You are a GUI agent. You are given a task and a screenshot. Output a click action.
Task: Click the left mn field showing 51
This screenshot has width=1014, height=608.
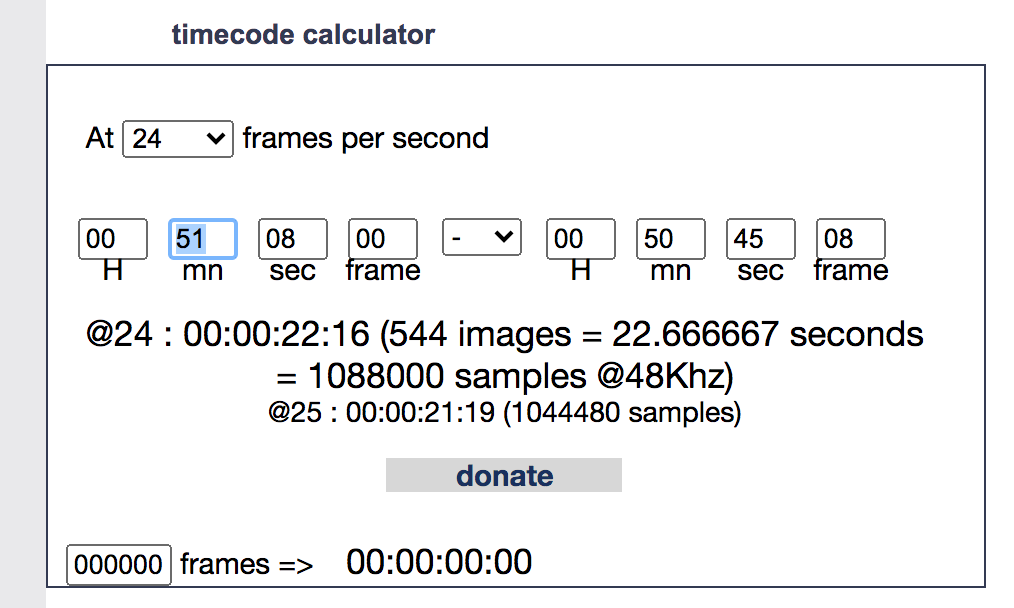[202, 238]
